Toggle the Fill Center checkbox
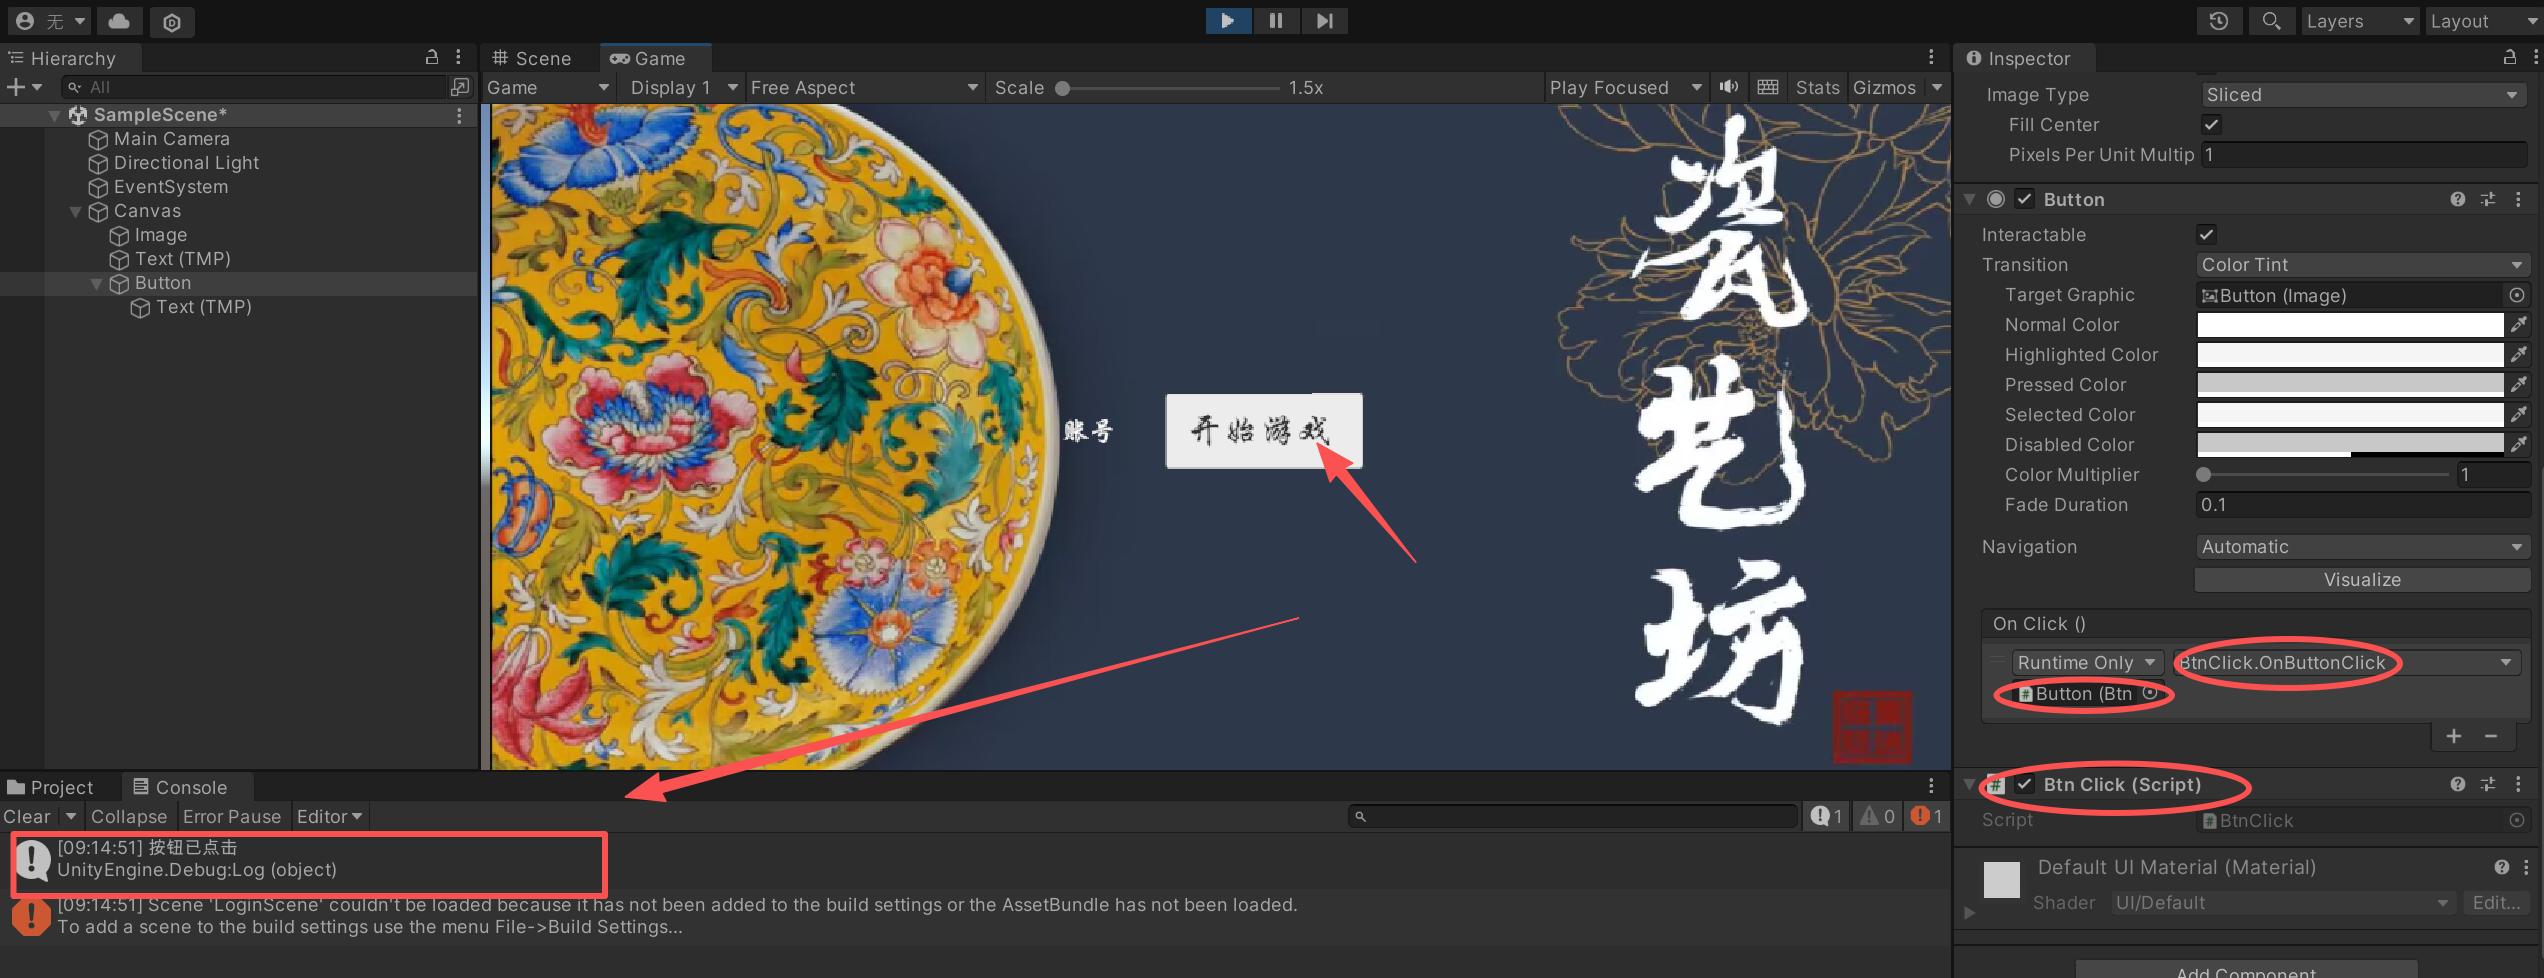 pyautogui.click(x=2211, y=124)
